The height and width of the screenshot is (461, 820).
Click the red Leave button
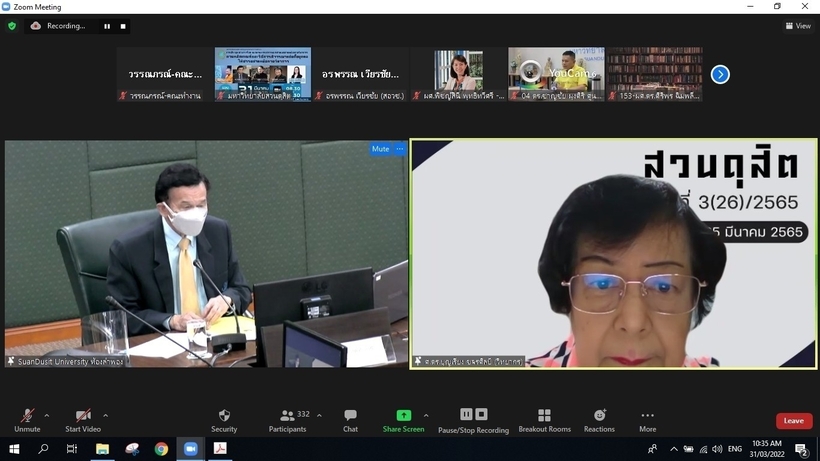click(x=793, y=421)
